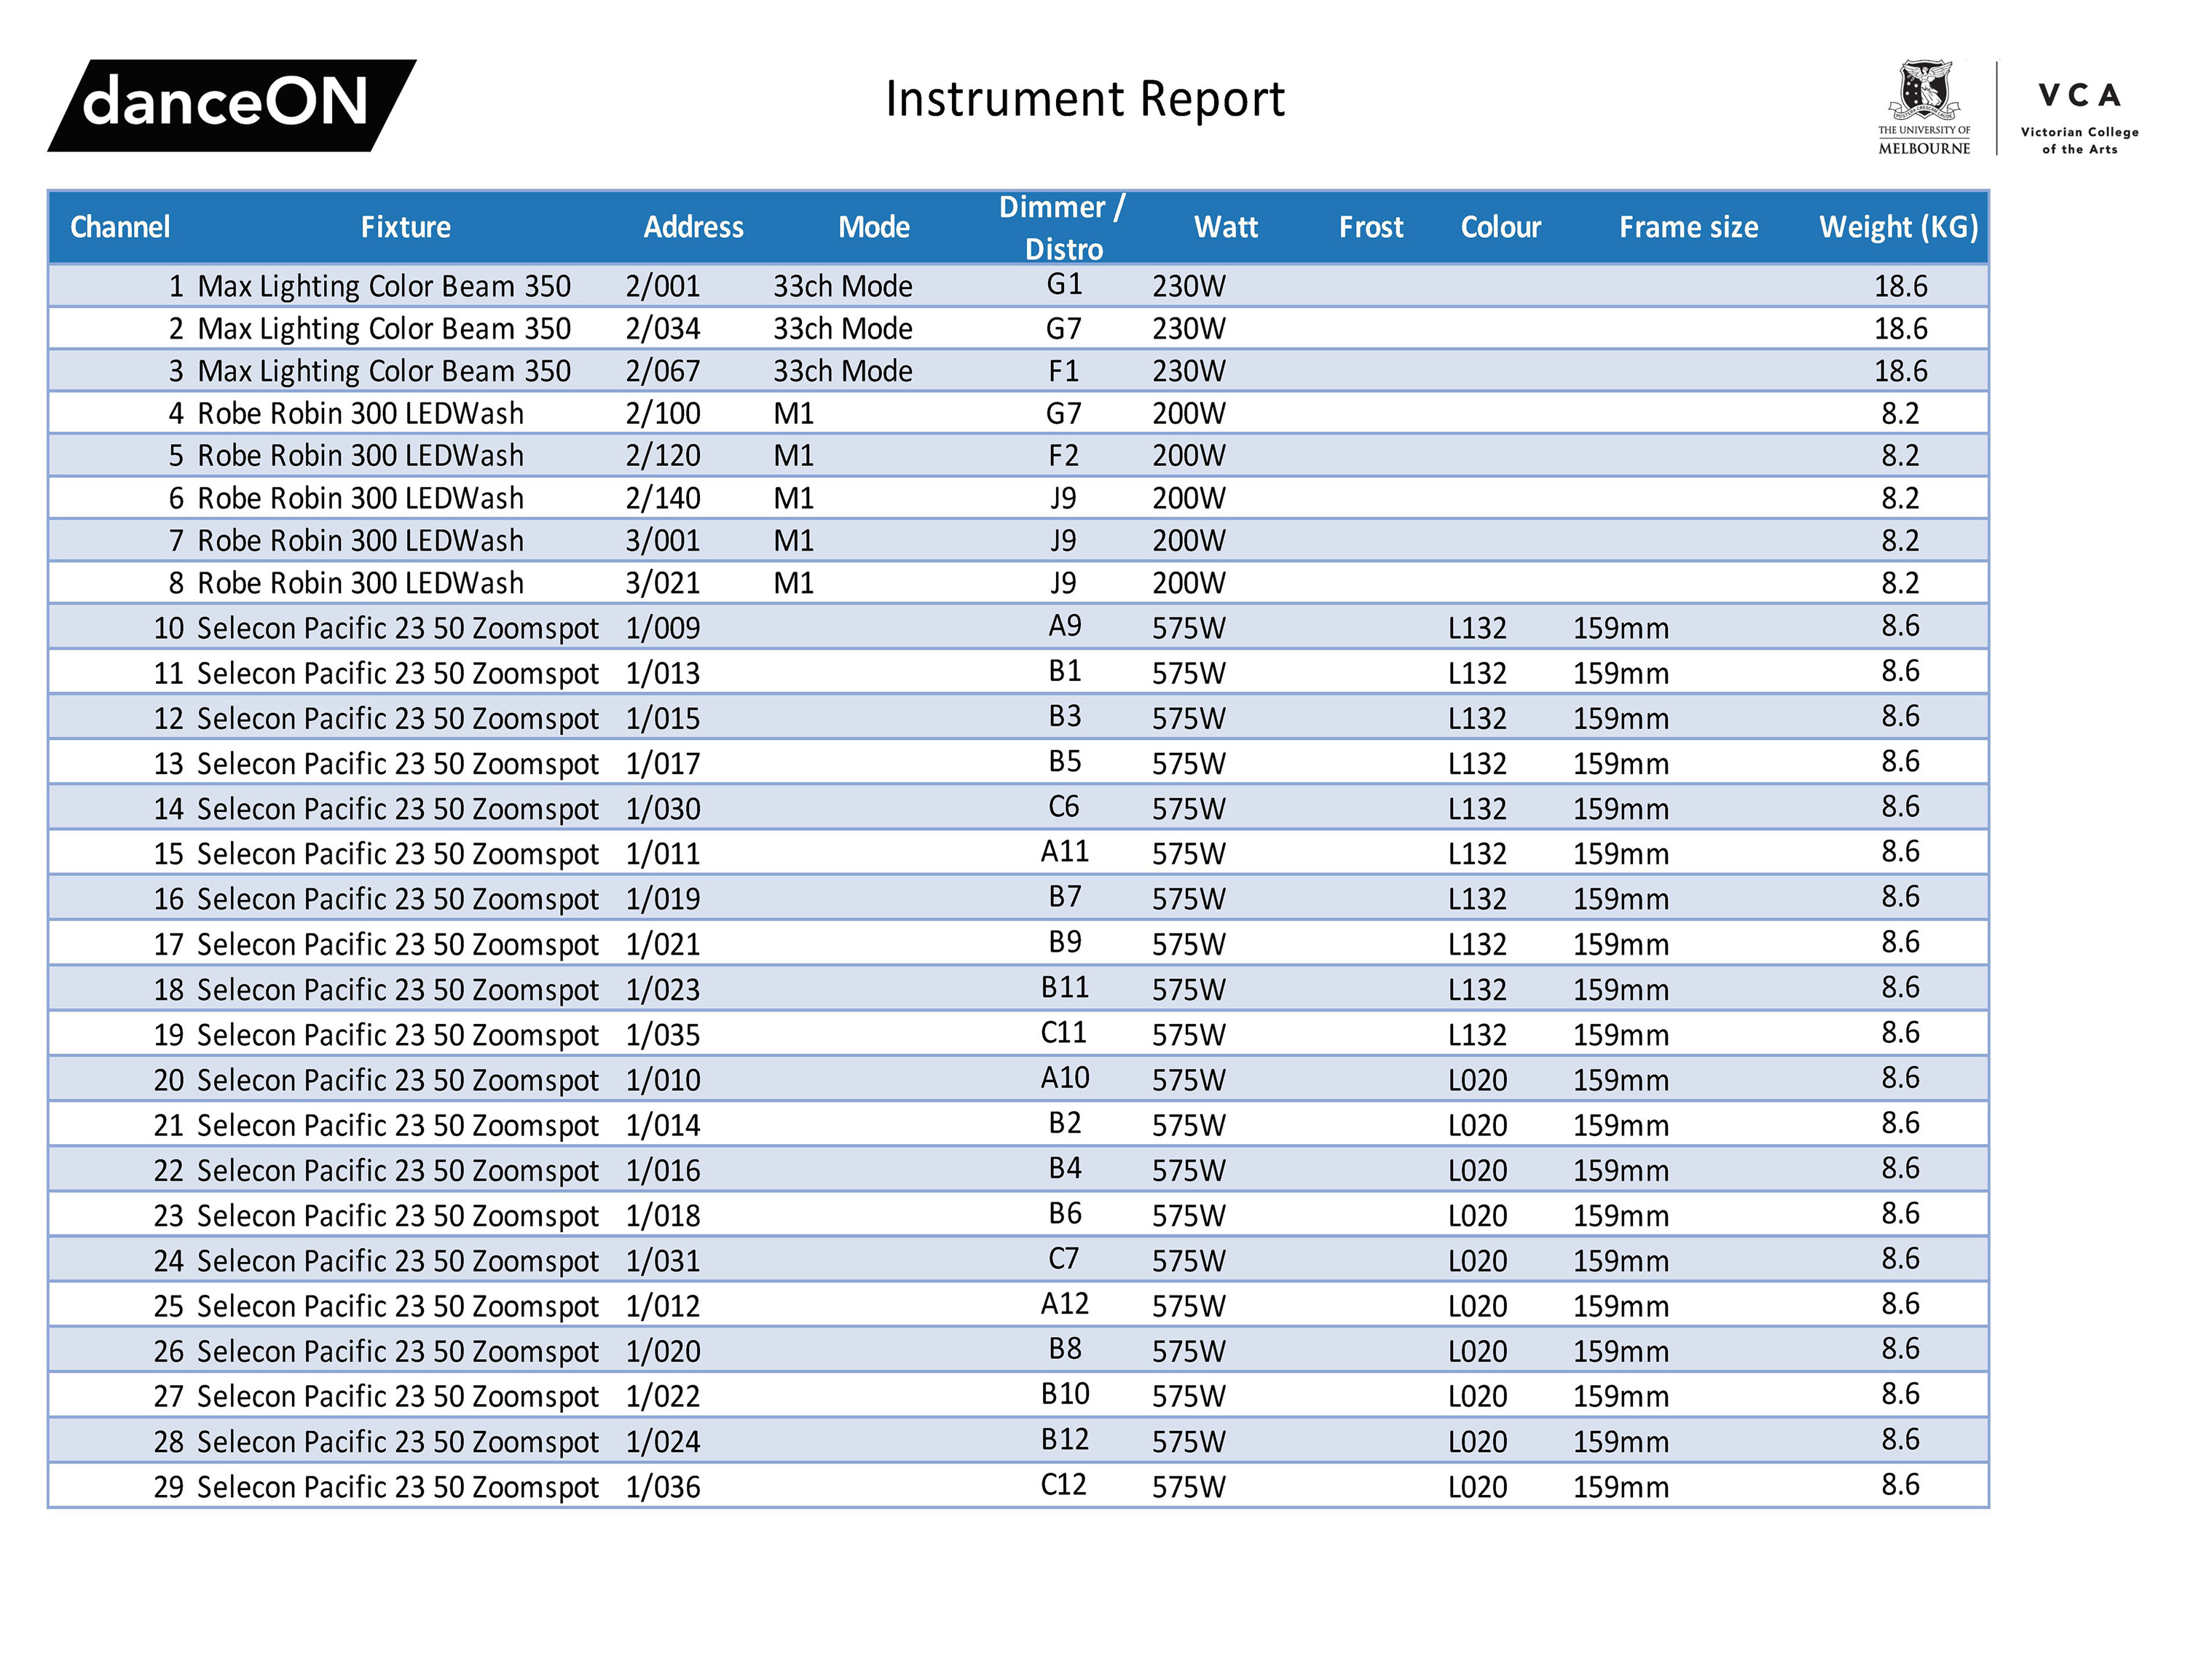Click dimmer cell A9 for channel 10
This screenshot has height=1680, width=2185.
tap(1064, 626)
